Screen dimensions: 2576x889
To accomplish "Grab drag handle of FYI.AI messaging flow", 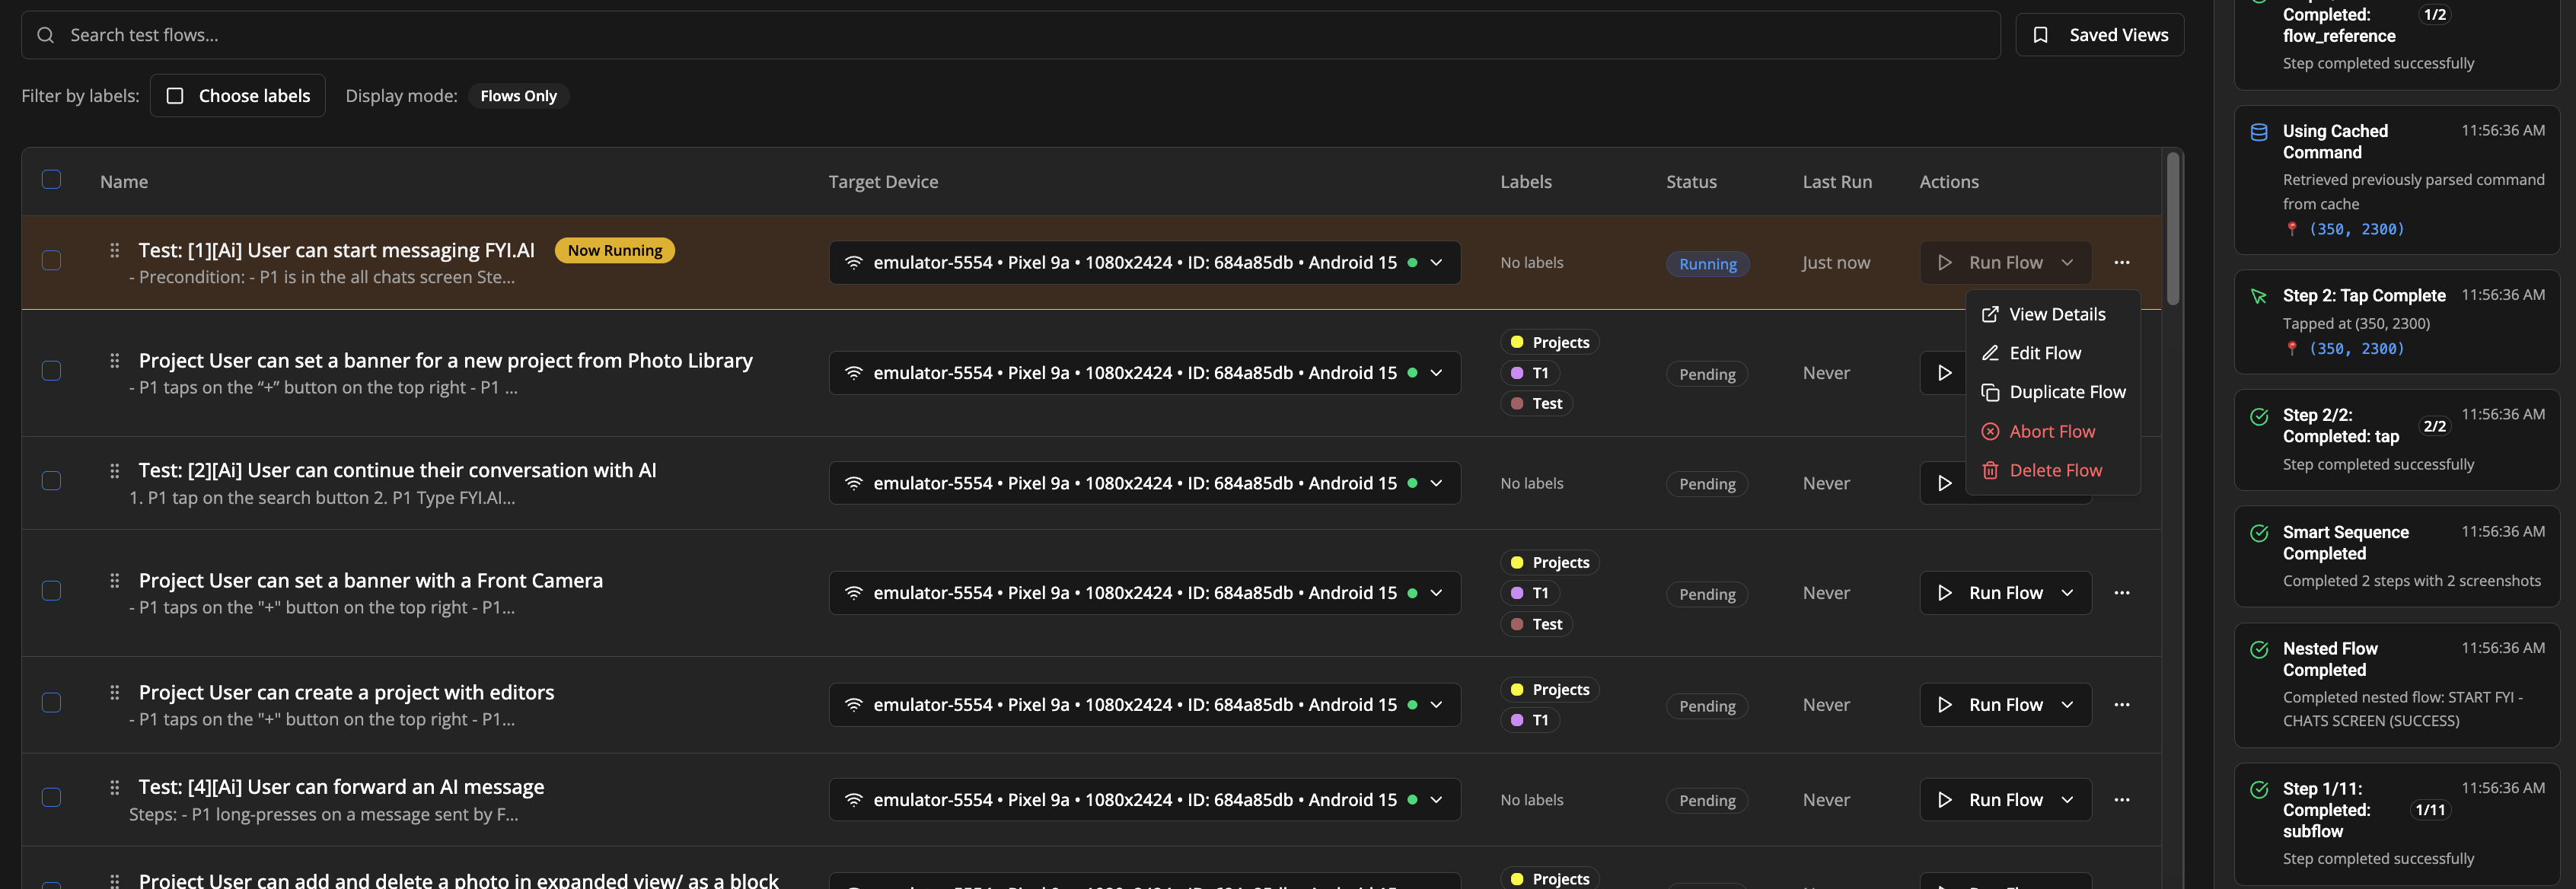I will pyautogui.click(x=114, y=250).
